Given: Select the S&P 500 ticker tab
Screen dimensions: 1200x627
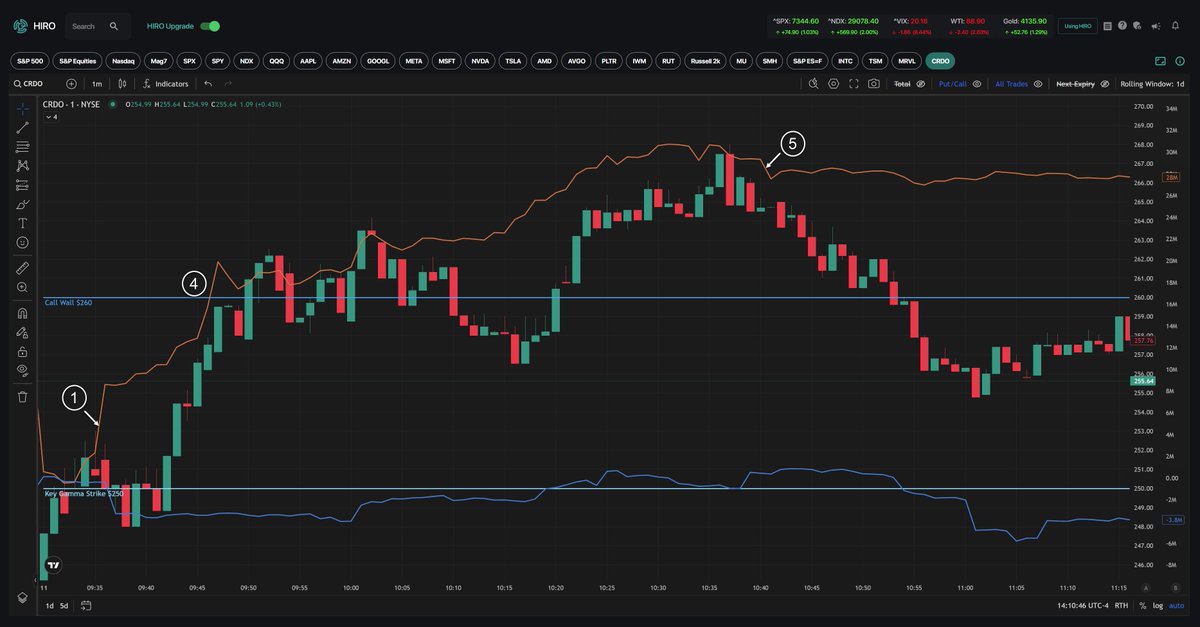Looking at the screenshot, I should (x=30, y=61).
